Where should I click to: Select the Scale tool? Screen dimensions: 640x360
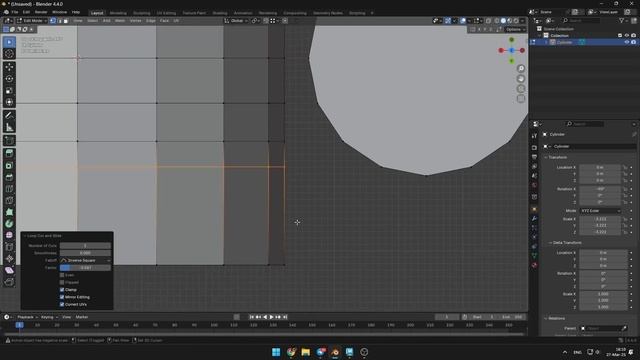coord(9,91)
